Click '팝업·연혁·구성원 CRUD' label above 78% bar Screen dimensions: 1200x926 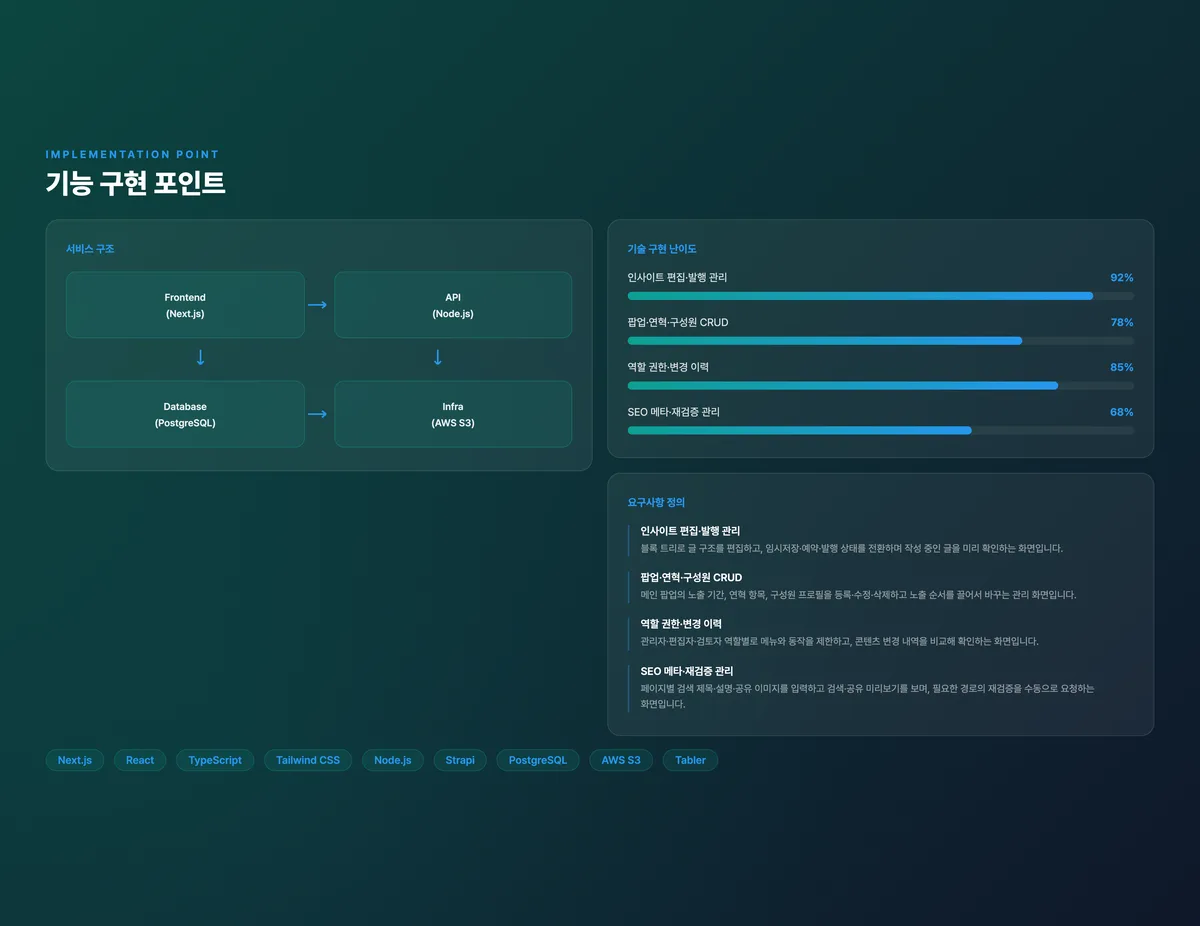pyautogui.click(x=678, y=322)
